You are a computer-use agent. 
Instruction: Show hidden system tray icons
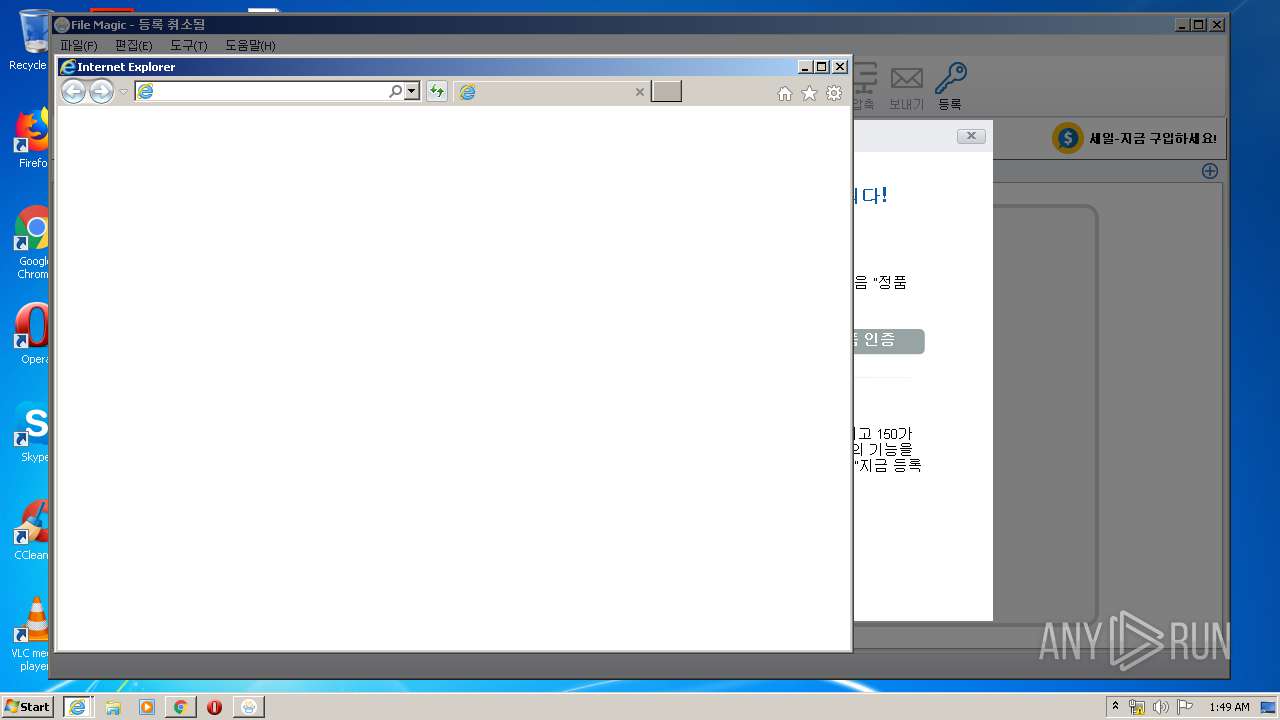pos(1116,707)
